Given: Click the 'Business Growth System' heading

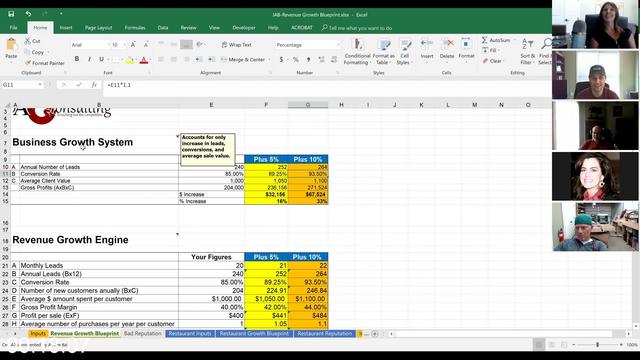Looking at the screenshot, I should point(73,142).
